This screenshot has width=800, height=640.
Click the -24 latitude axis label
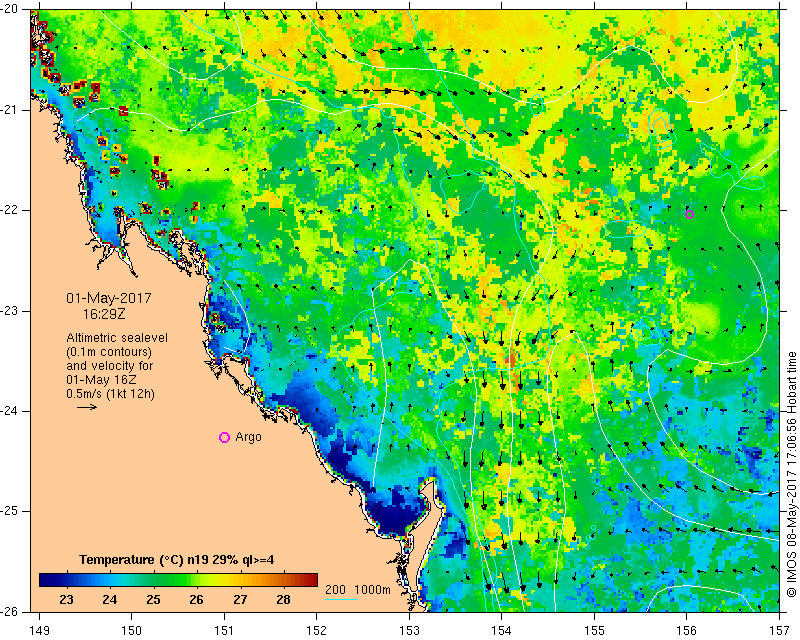[x=8, y=411]
